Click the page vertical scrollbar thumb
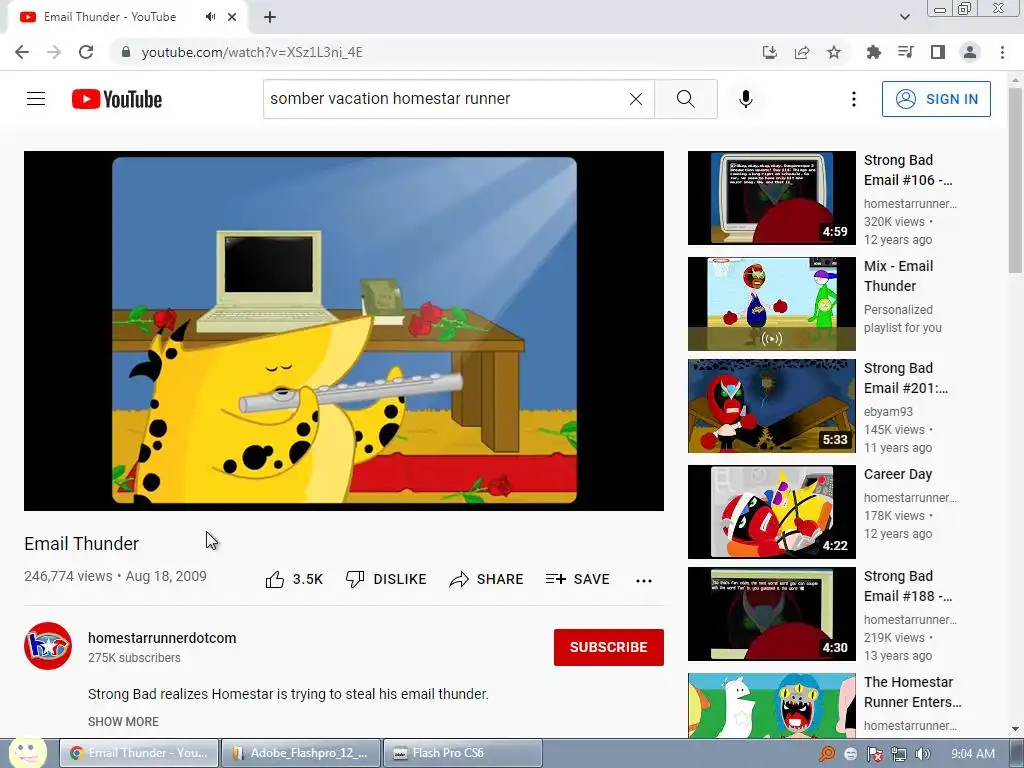This screenshot has width=1024, height=768. coord(1015,180)
